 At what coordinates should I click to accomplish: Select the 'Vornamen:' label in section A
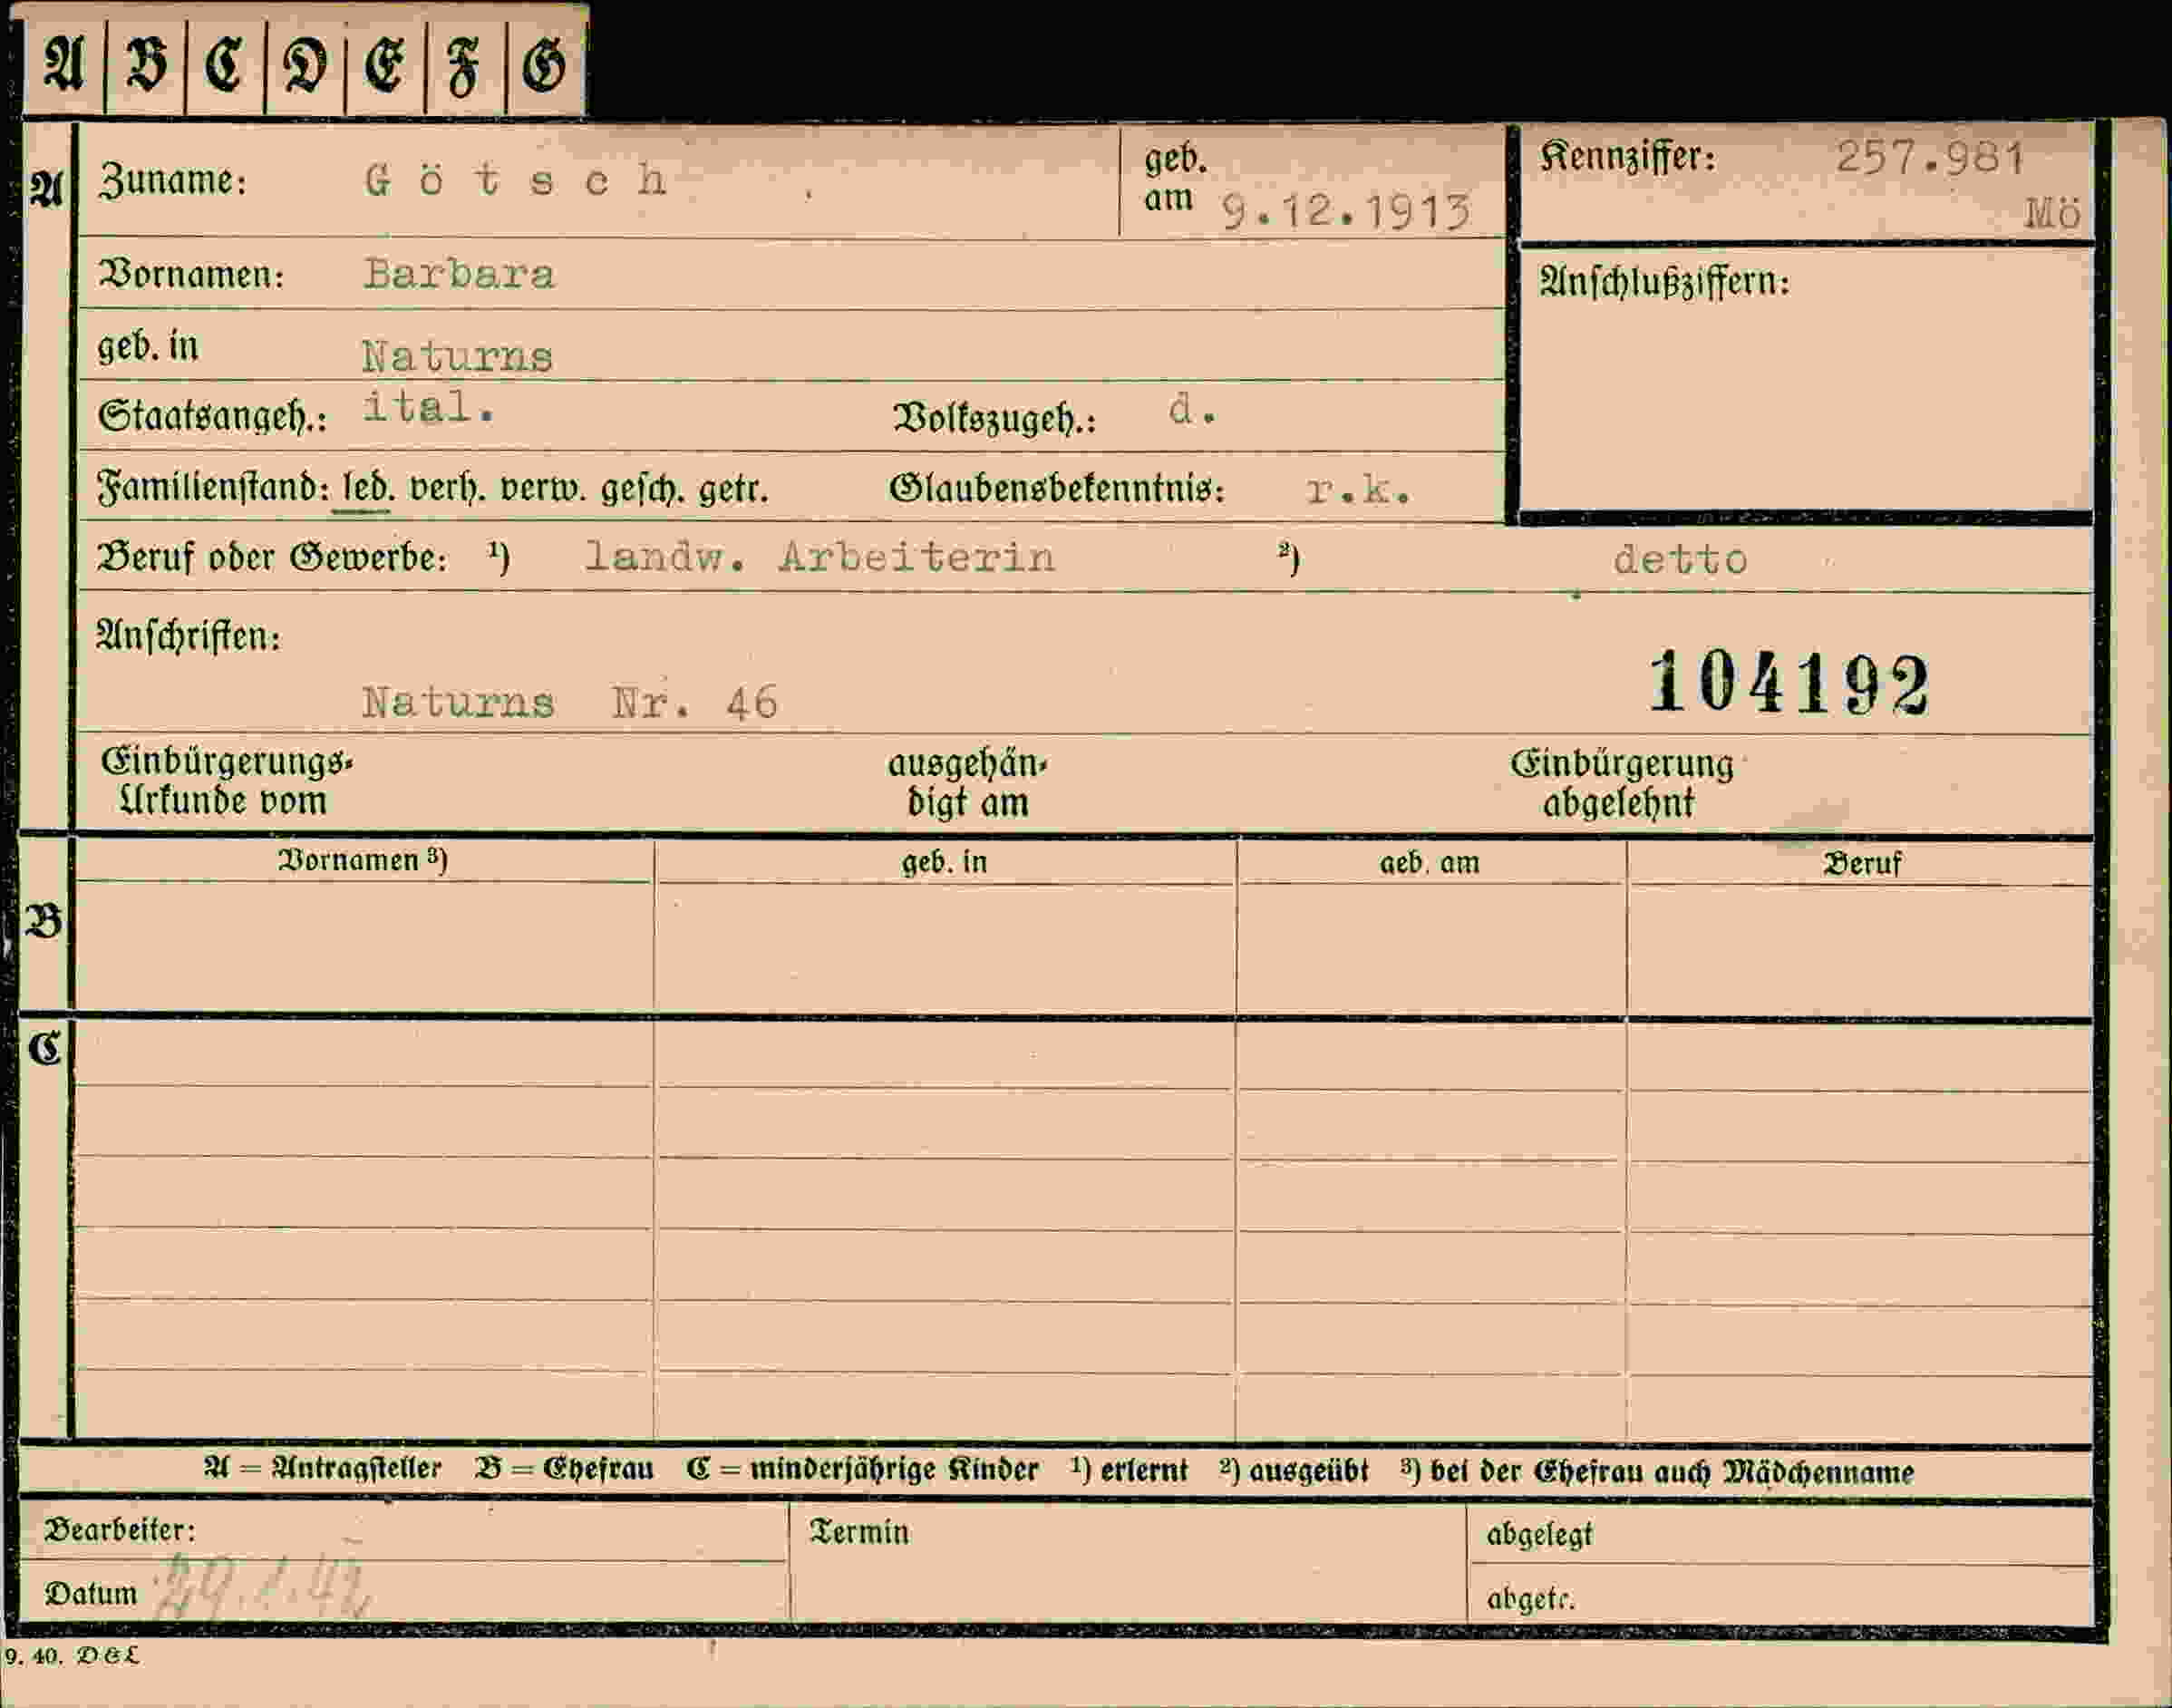[x=191, y=273]
